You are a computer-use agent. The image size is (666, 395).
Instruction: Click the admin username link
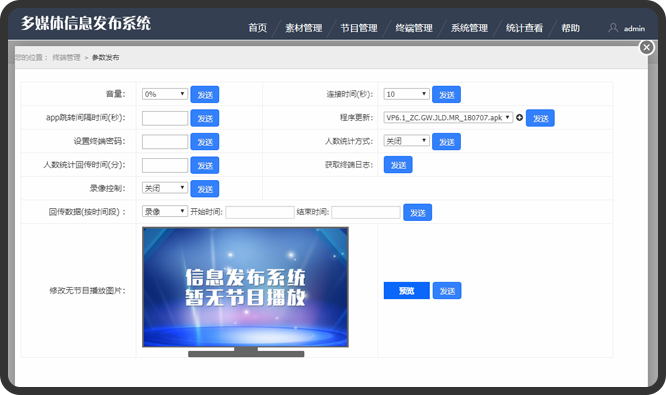click(634, 28)
